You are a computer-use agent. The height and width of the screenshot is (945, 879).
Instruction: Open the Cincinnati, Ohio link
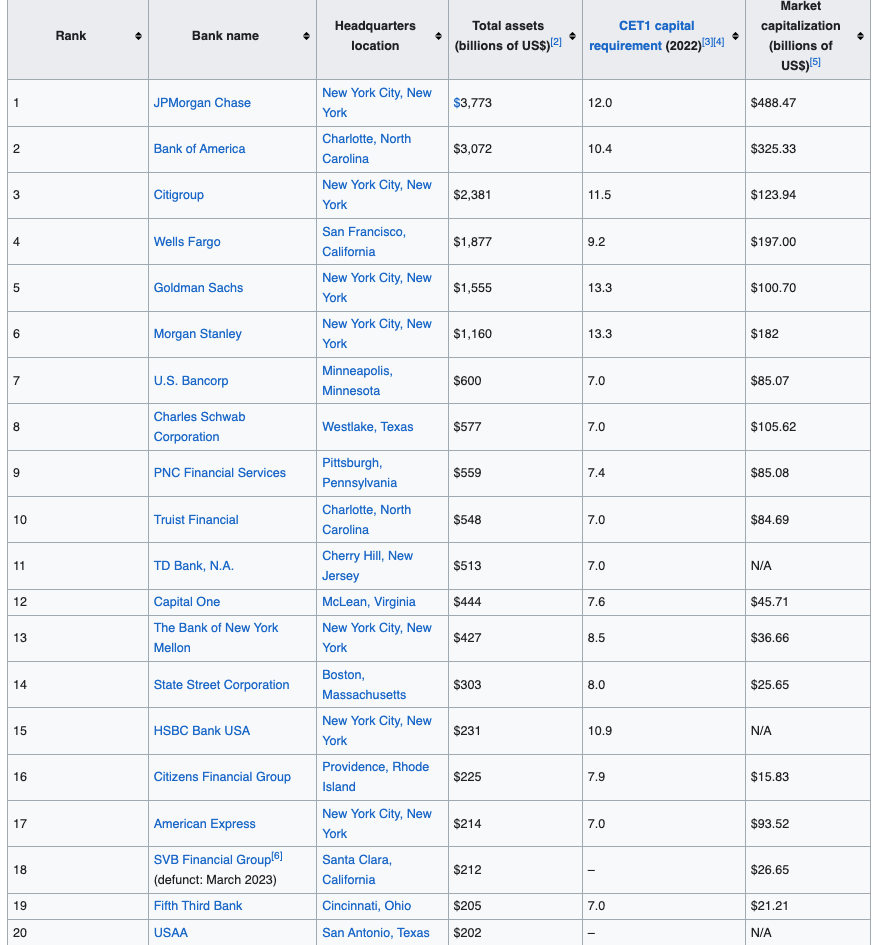(x=367, y=906)
